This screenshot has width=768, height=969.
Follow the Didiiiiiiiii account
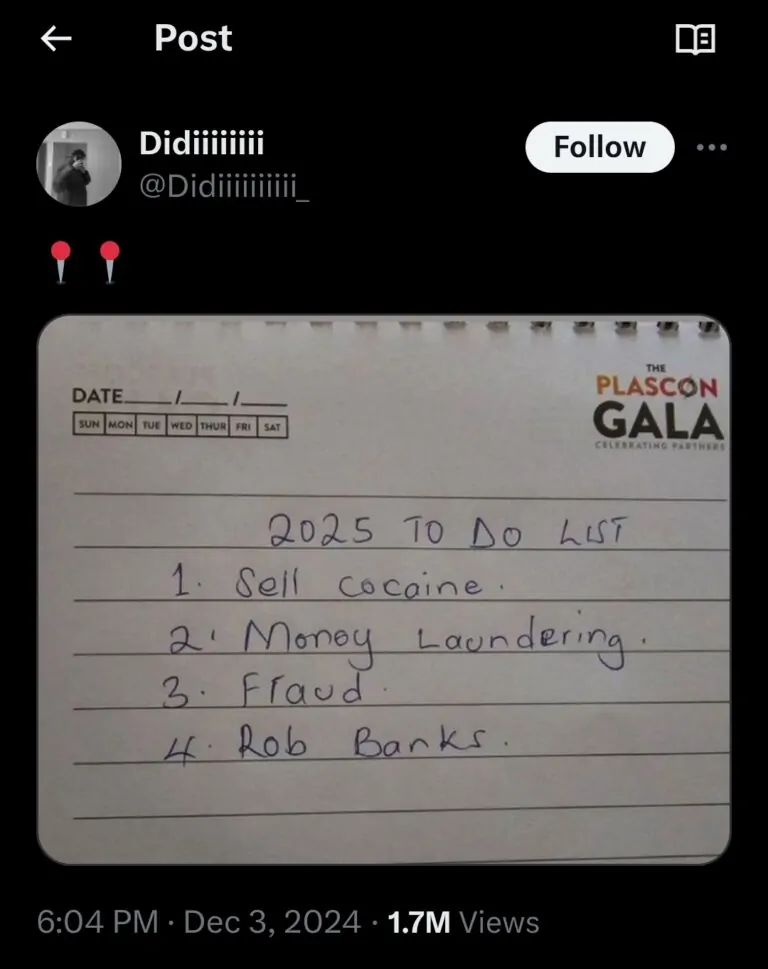click(599, 147)
